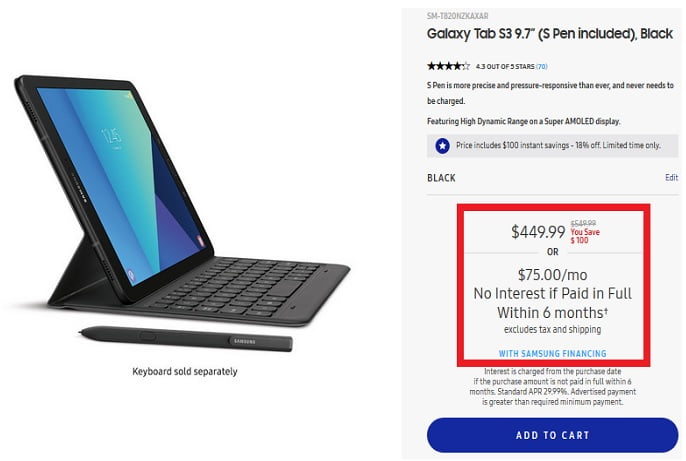
Task: Click the crossed-out original price
Action: (x=583, y=224)
